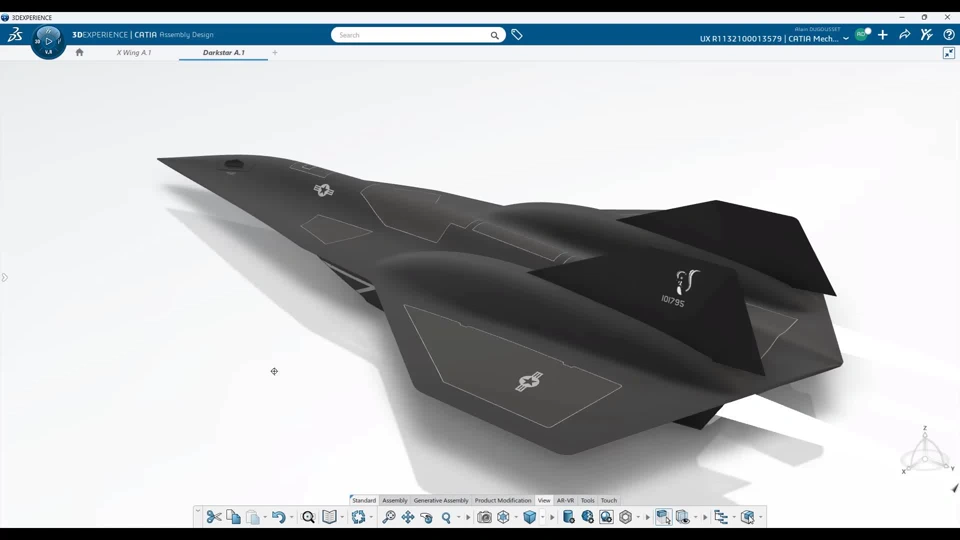Open the Standard toolbar tab
This screenshot has width=960, height=540.
pyautogui.click(x=364, y=500)
